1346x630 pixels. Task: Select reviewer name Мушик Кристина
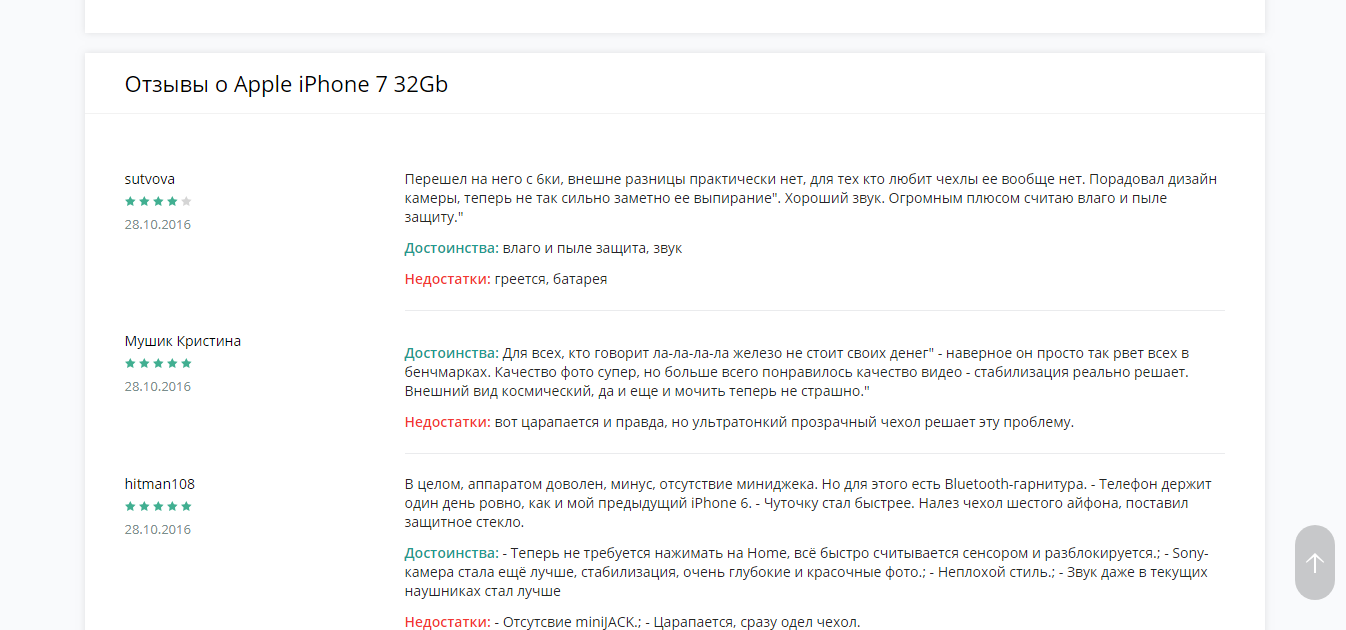click(183, 341)
